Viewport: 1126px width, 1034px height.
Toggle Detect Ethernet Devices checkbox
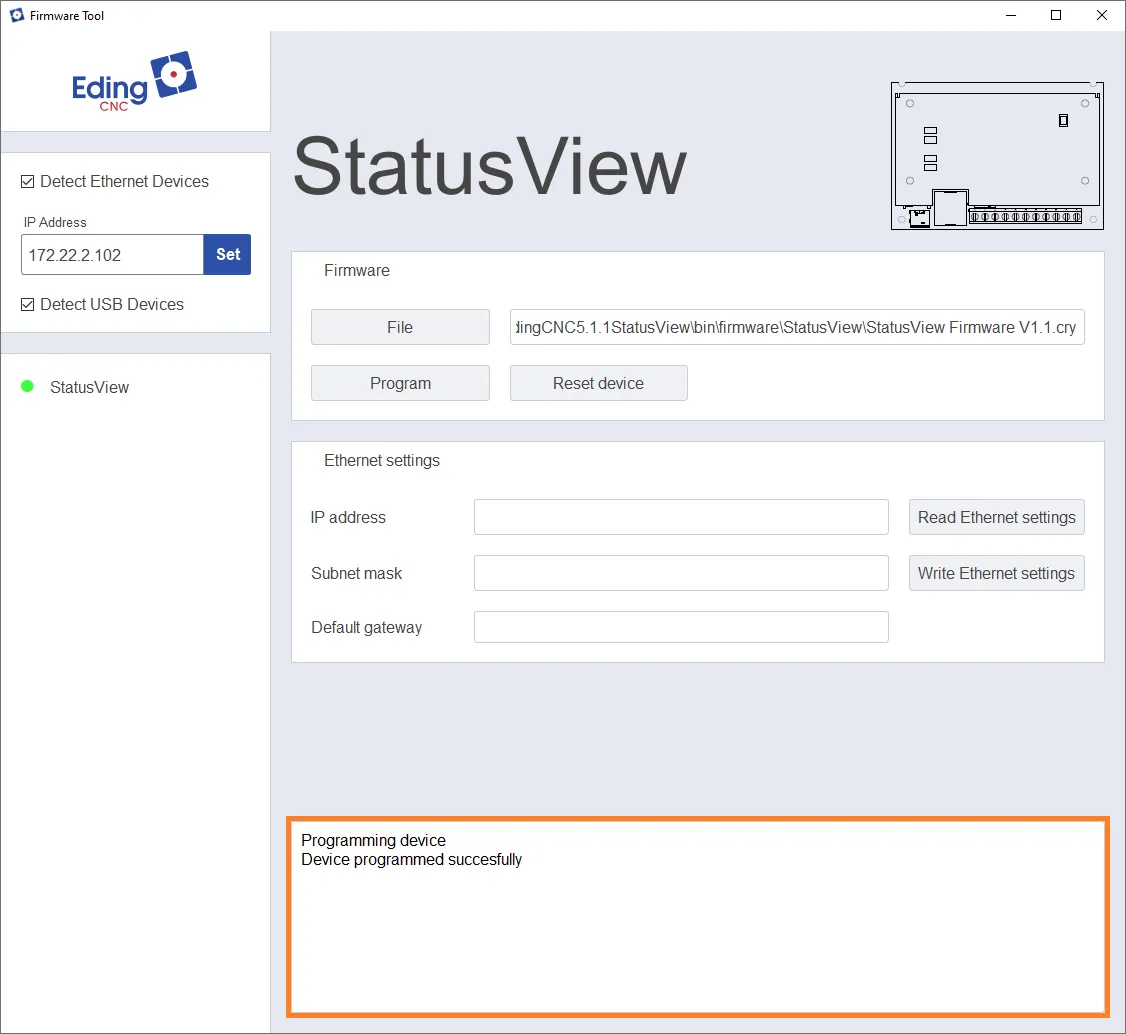[x=27, y=182]
